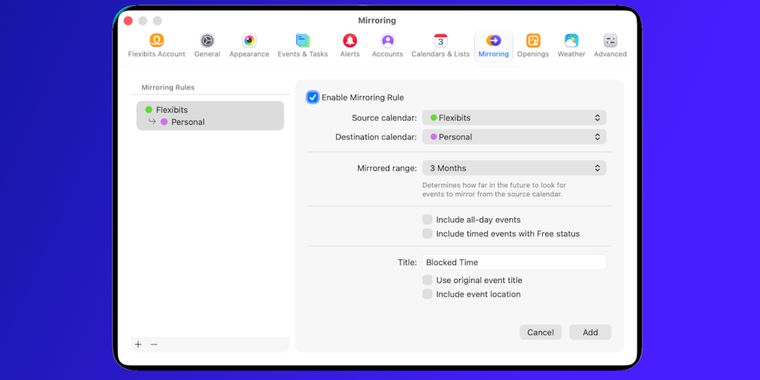The width and height of the screenshot is (760, 380).
Task: Check Include timed events with Free status
Action: tap(427, 234)
